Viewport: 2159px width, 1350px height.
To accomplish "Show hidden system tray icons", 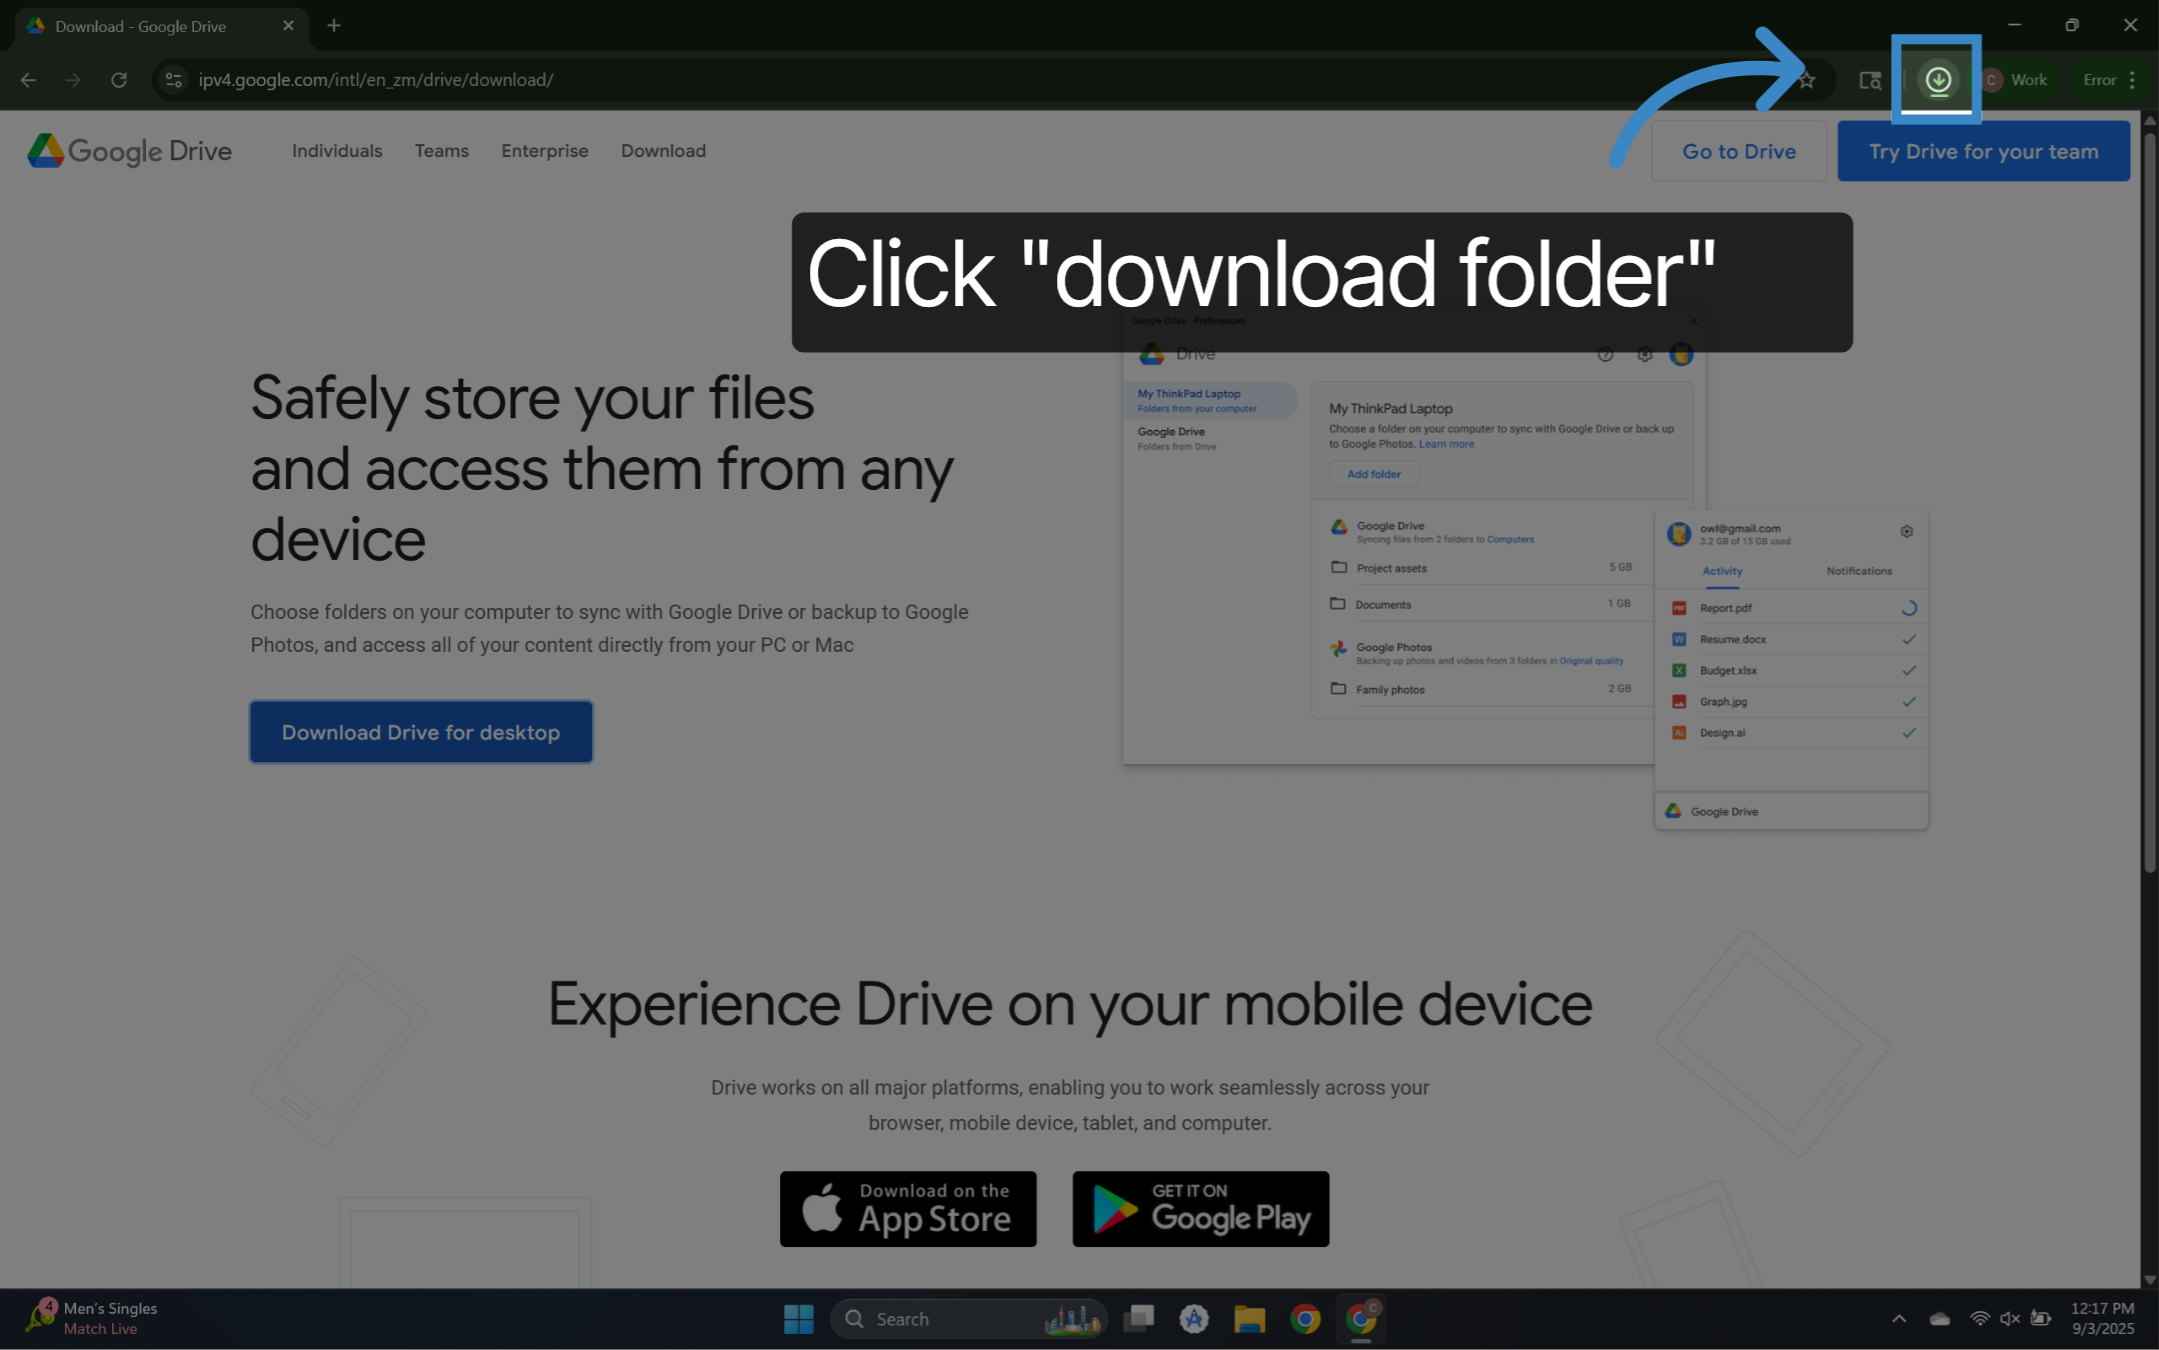I will tap(1899, 1319).
